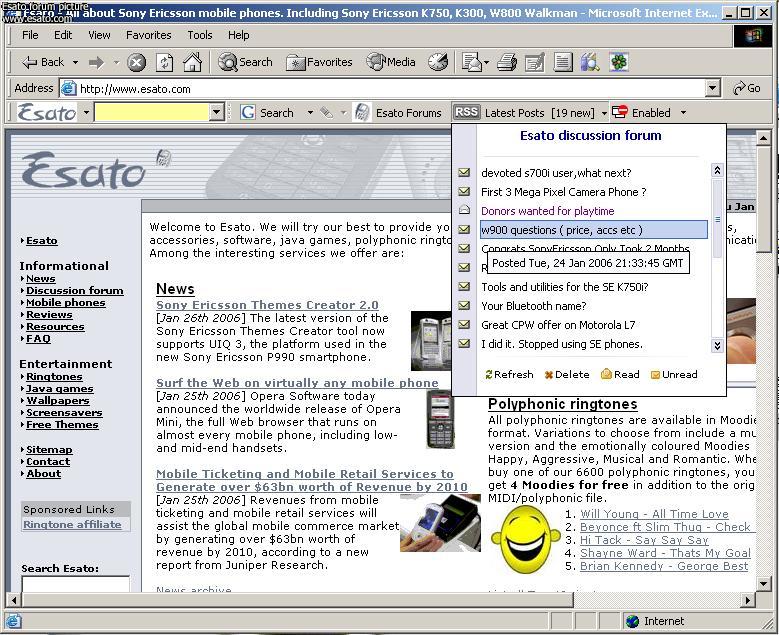
Task: Open the Help menu
Action: (238, 35)
